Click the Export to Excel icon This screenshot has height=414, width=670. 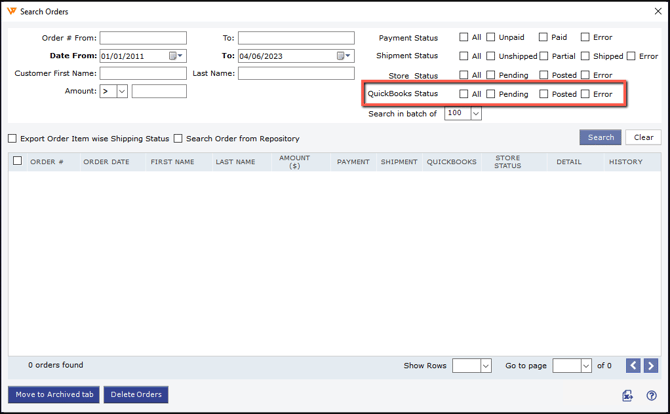point(627,395)
